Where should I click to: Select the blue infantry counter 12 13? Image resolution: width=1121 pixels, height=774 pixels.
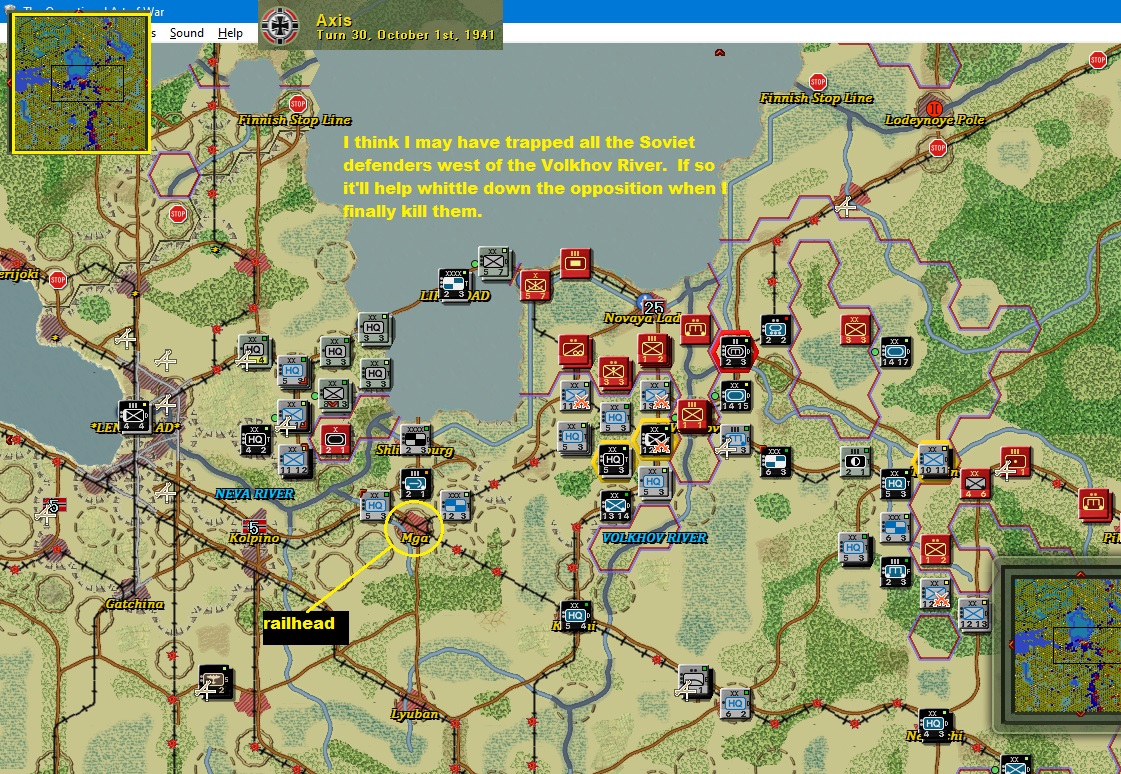[974, 615]
